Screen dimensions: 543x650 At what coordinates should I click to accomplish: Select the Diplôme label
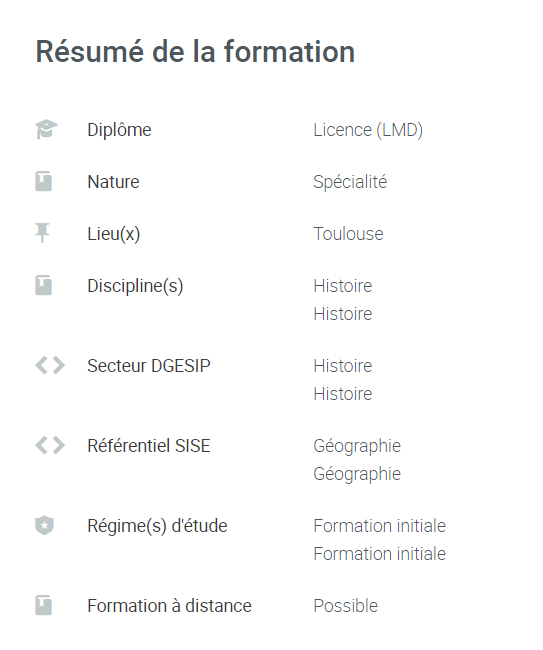(x=119, y=130)
